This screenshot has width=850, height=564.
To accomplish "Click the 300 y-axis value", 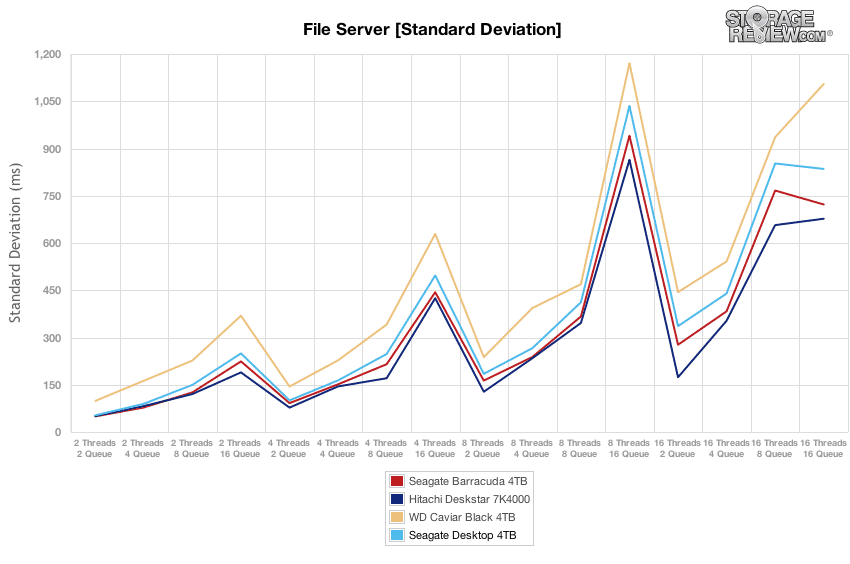I will (x=53, y=338).
